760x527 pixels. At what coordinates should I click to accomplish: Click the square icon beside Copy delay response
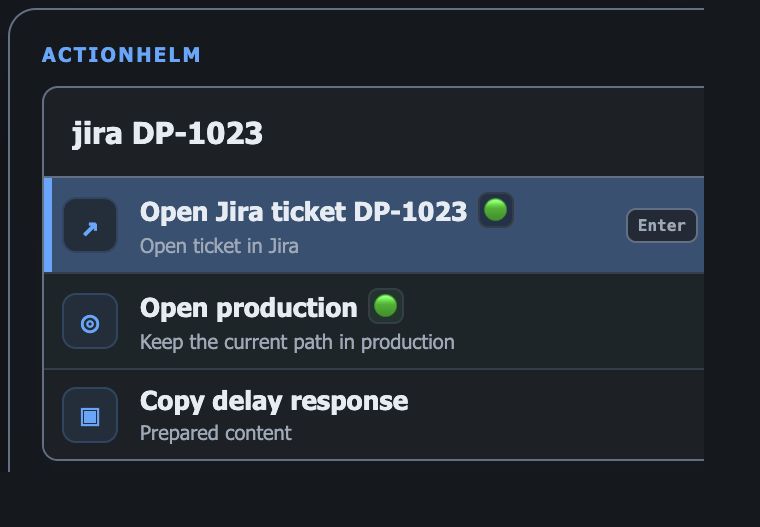tap(90, 415)
